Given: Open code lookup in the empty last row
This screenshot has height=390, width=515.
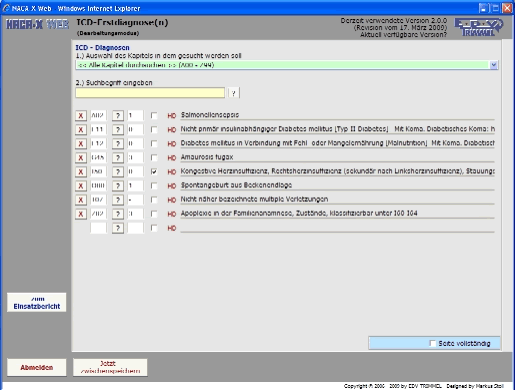Looking at the screenshot, I should [118, 228].
